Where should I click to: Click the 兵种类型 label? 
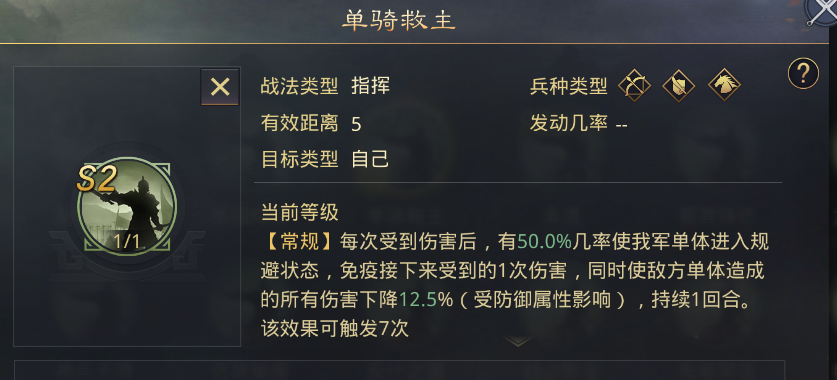(x=568, y=86)
